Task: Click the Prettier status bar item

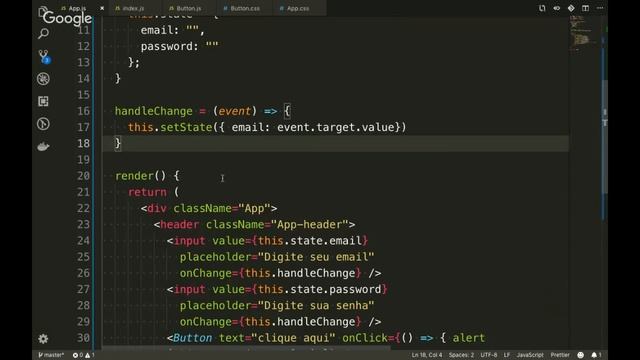Action: pyautogui.click(x=560, y=355)
